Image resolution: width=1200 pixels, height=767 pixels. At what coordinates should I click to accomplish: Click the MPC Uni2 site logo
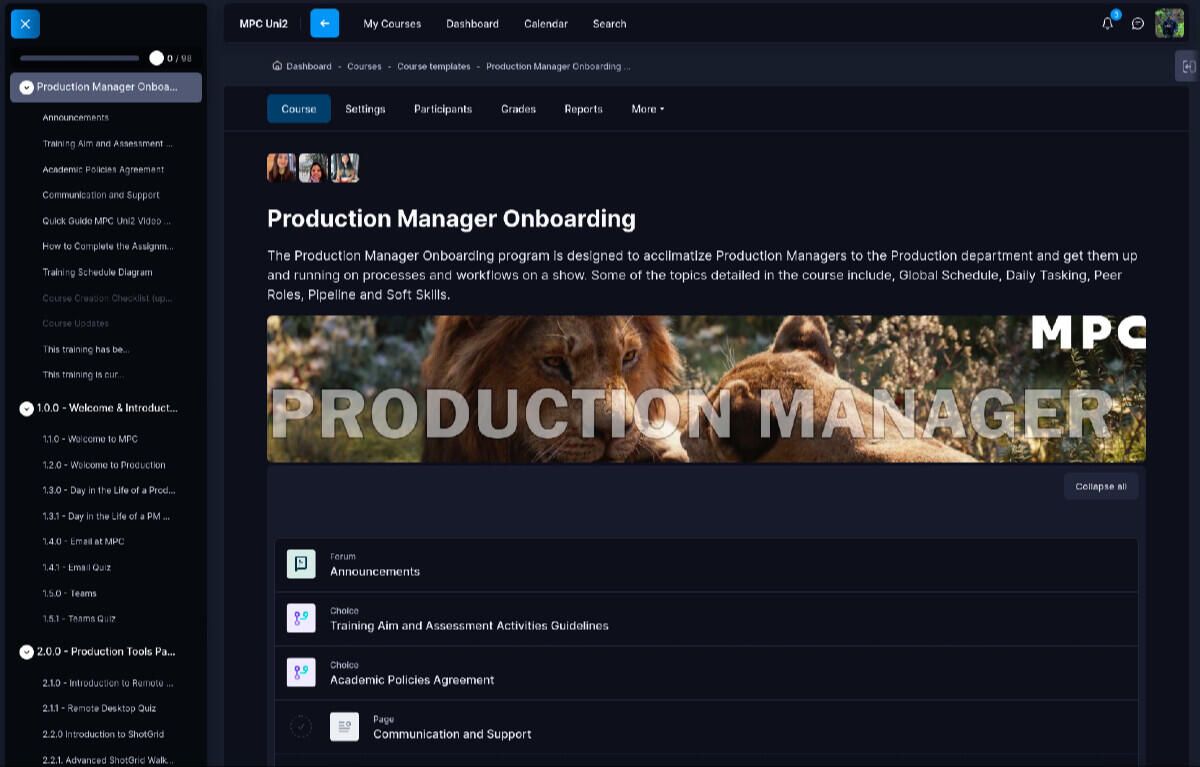point(263,23)
